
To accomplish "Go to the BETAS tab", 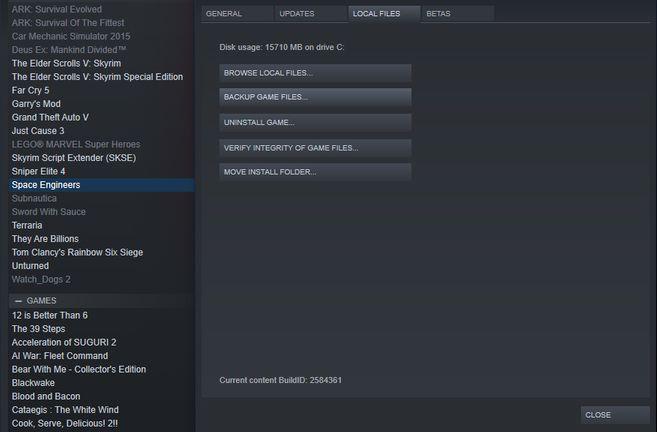I will point(458,13).
